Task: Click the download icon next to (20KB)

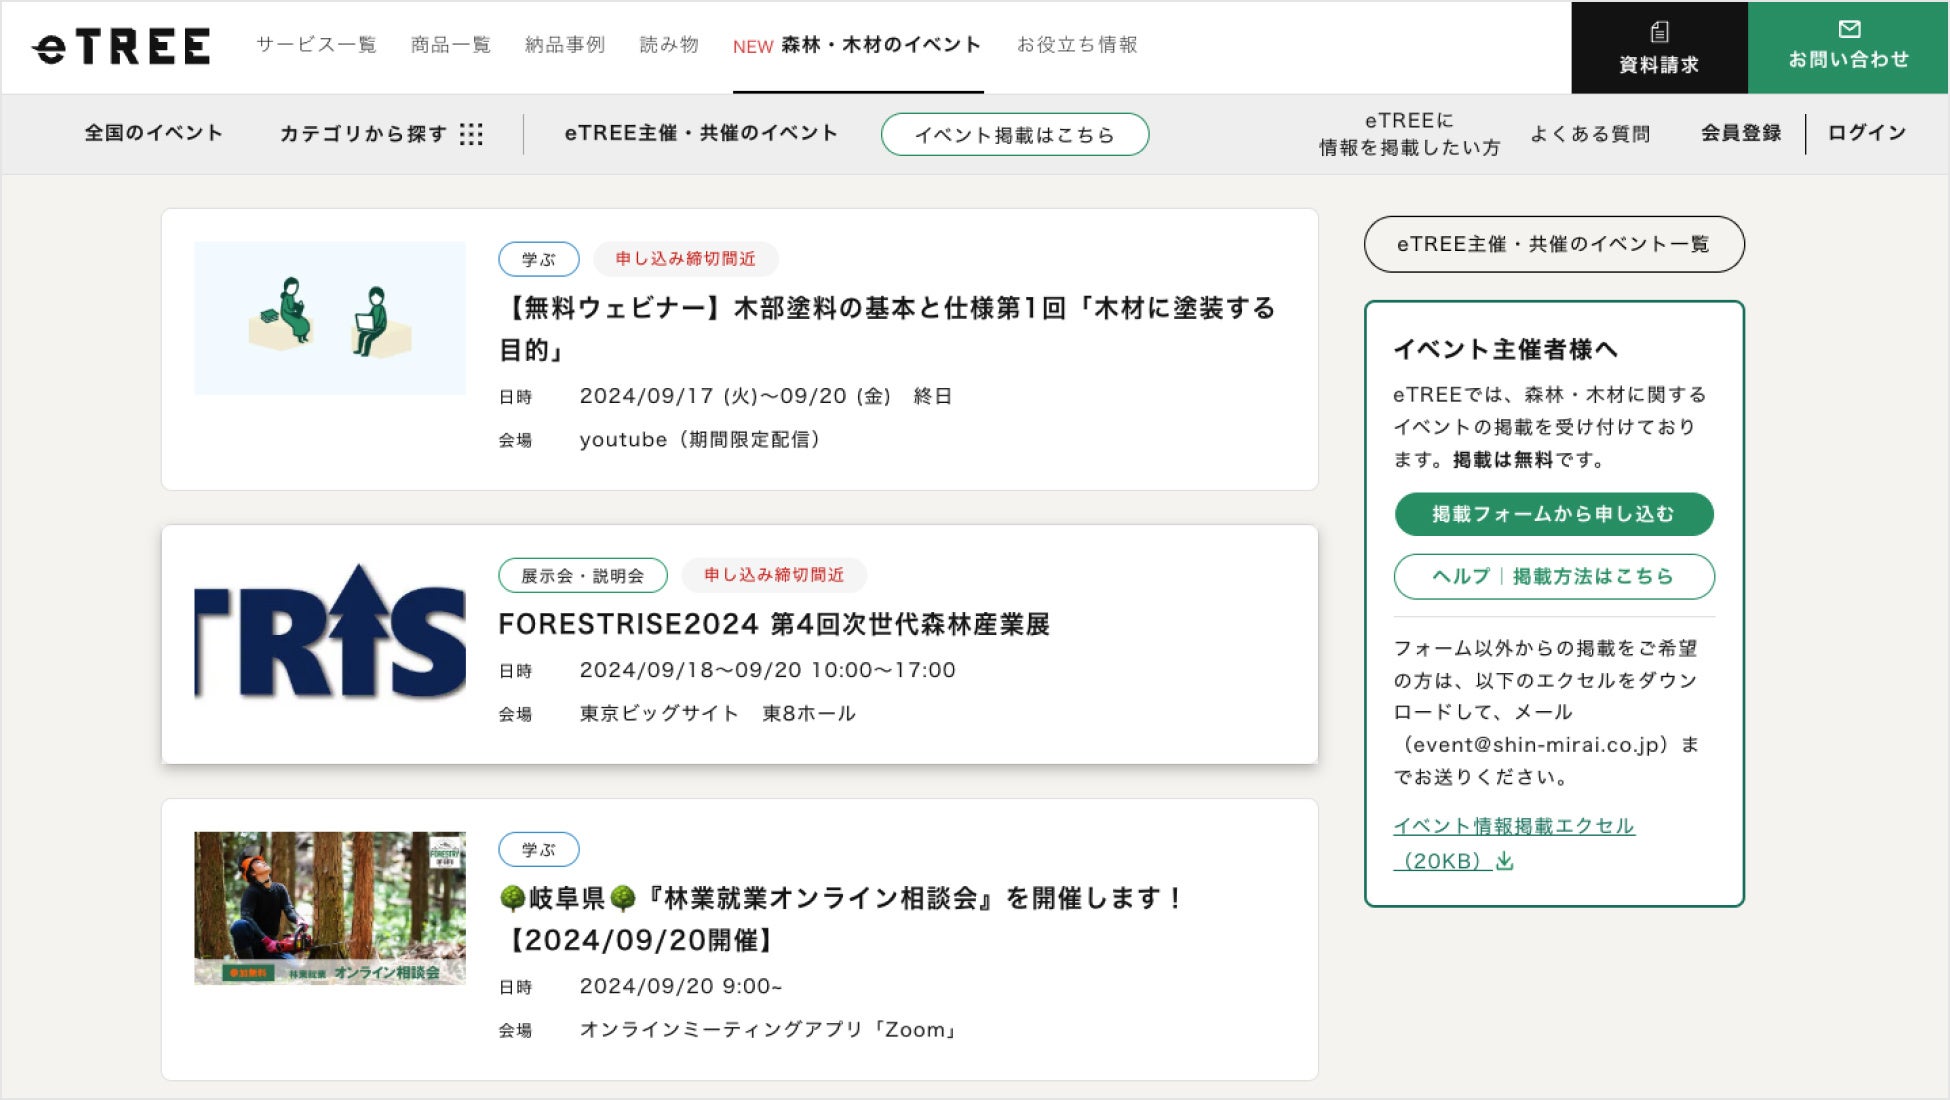Action: coord(1504,861)
